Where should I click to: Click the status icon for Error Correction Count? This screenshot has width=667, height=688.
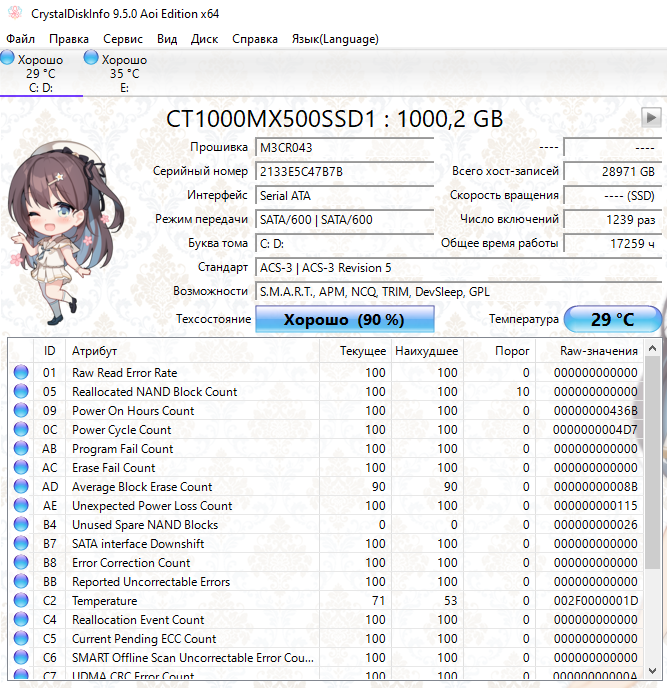(x=21, y=563)
